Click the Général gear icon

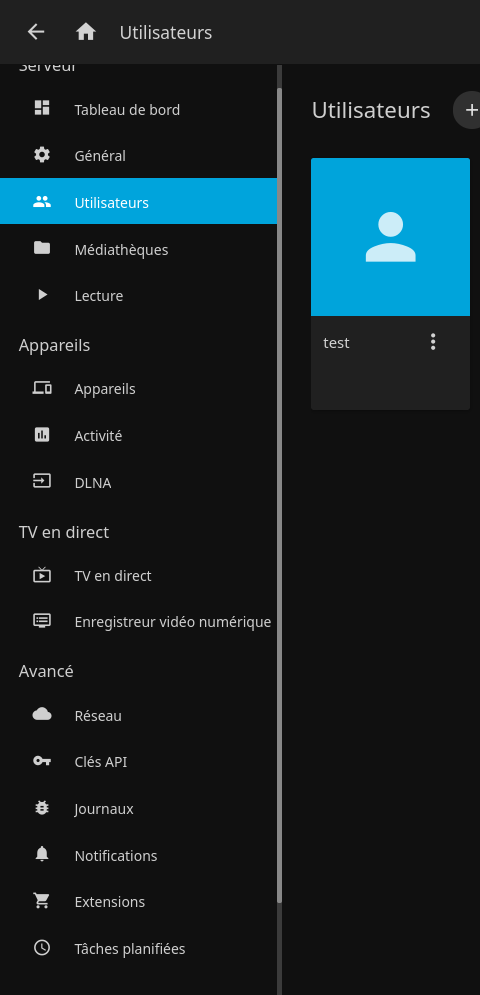pyautogui.click(x=42, y=155)
